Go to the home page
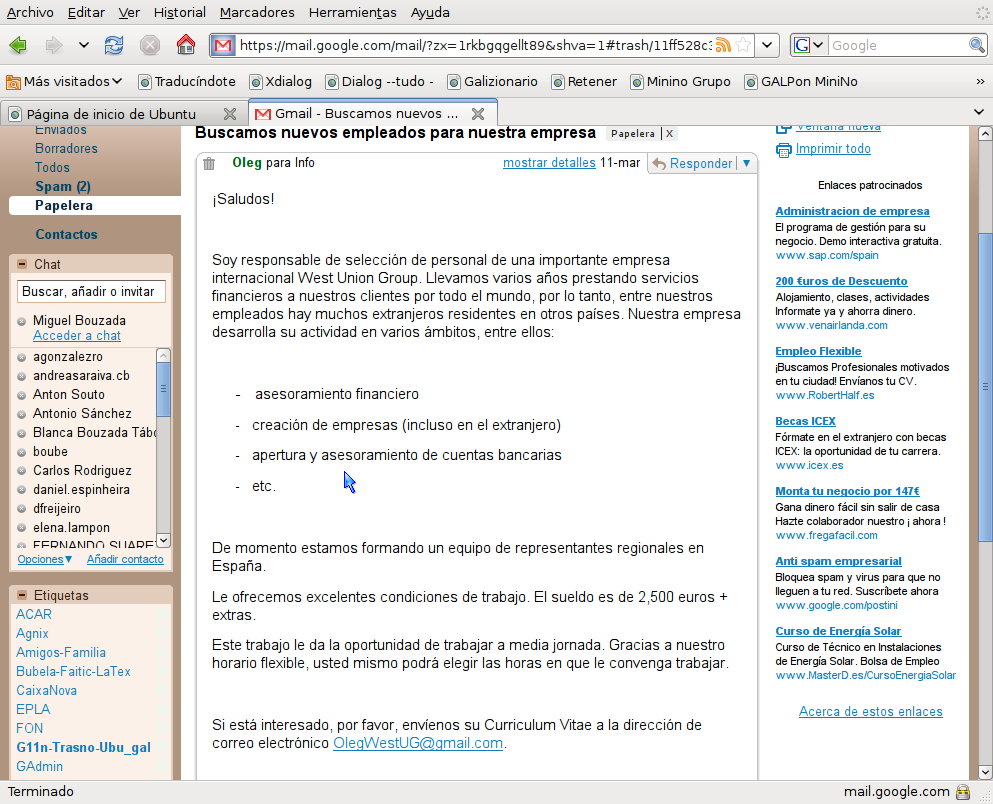This screenshot has width=993, height=804. (186, 45)
